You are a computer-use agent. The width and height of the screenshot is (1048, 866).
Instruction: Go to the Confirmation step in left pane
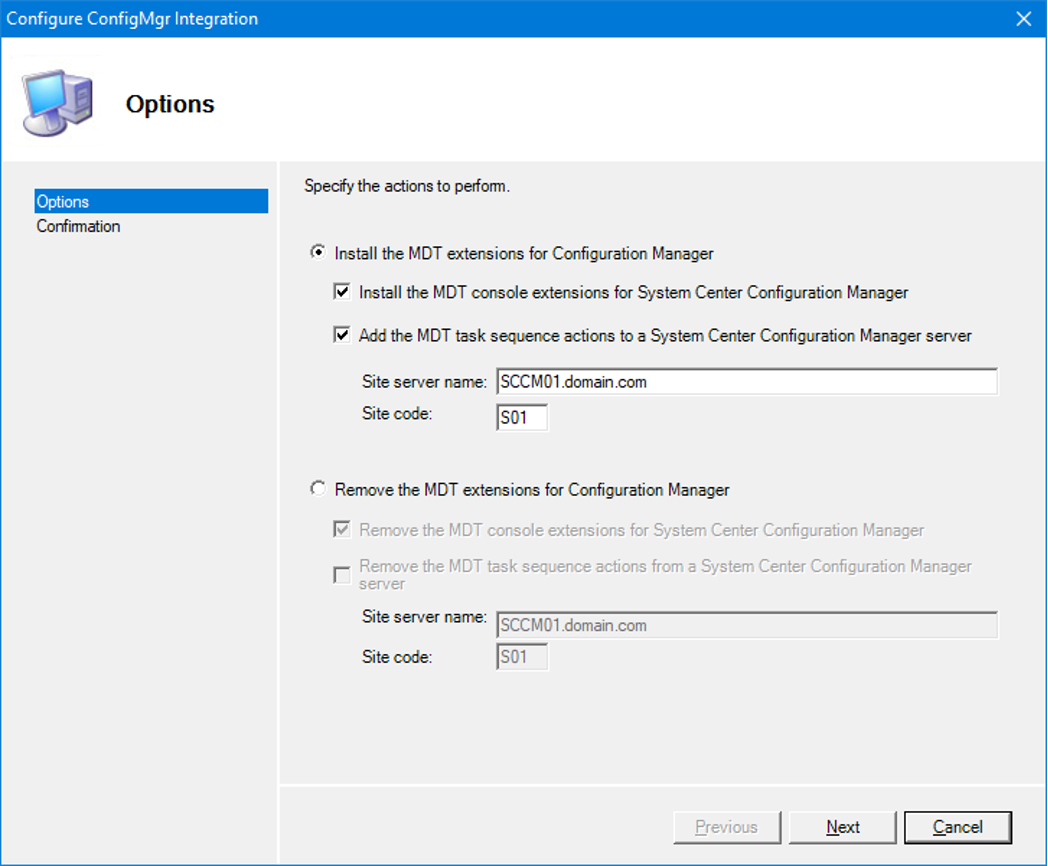tap(78, 226)
